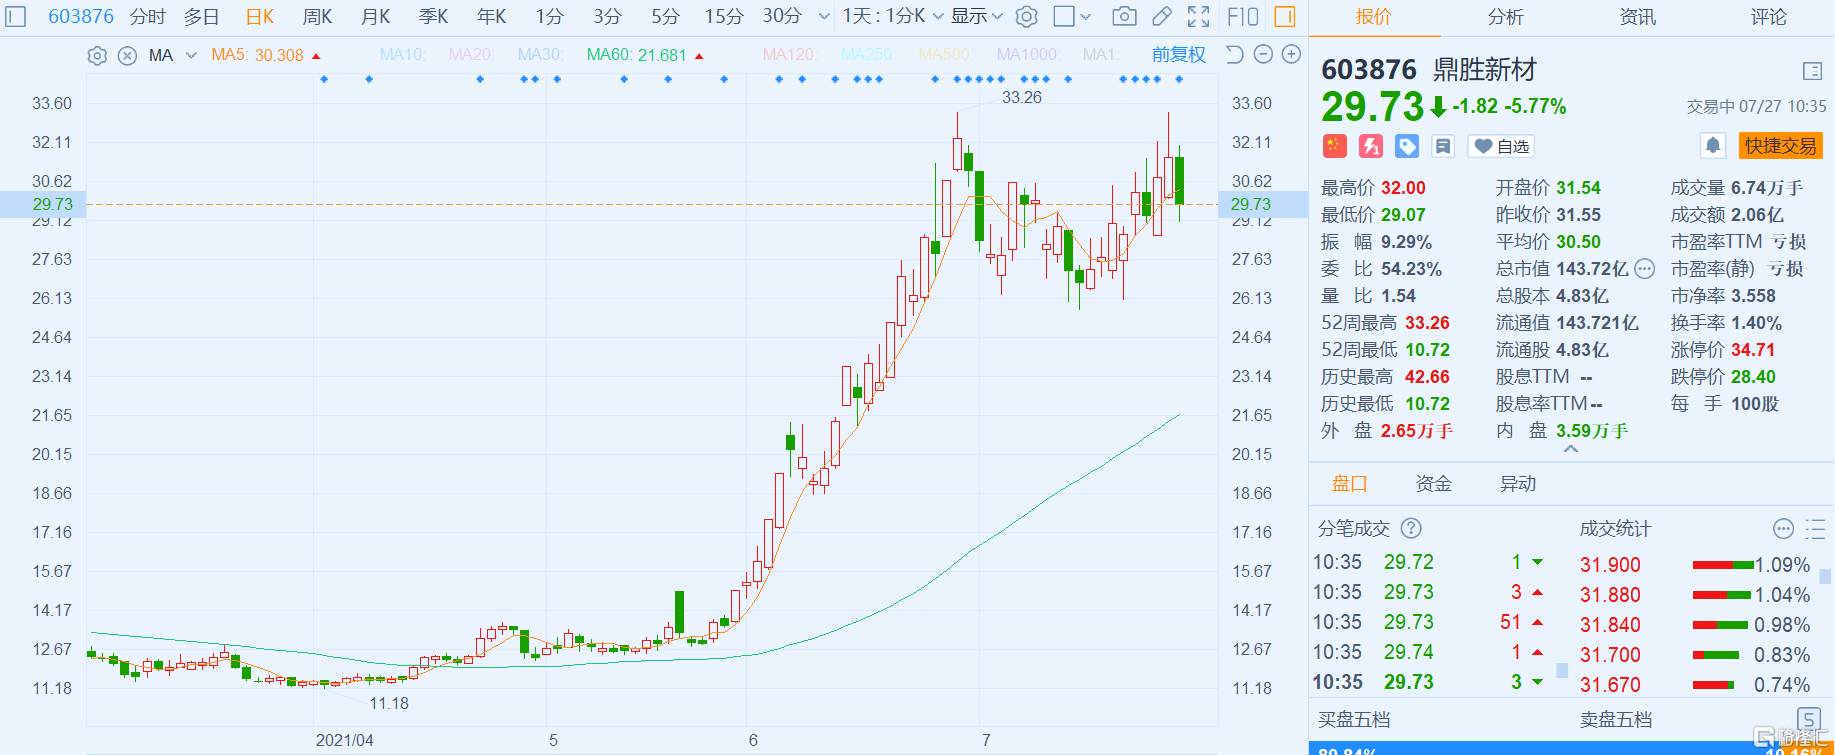Image resolution: width=1835 pixels, height=755 pixels.
Task: Open the 显示 display dropdown
Action: [x=976, y=17]
